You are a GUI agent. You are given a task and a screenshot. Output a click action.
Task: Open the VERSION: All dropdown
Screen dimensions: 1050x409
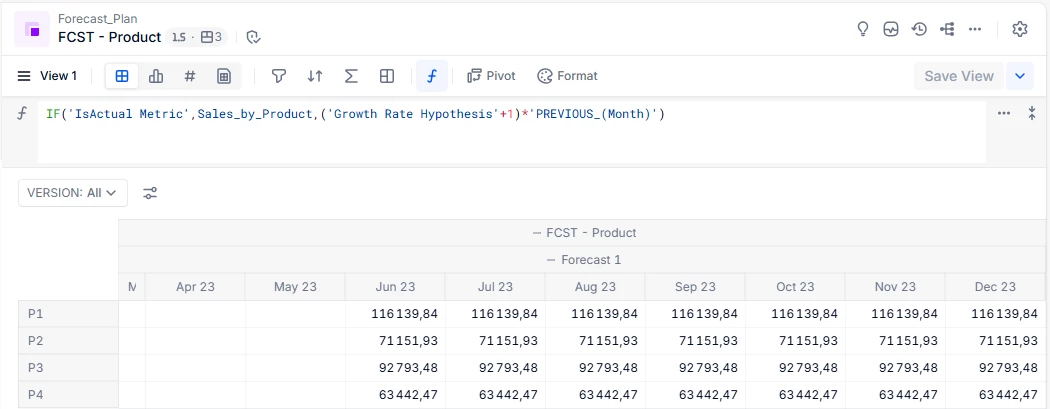coord(73,193)
